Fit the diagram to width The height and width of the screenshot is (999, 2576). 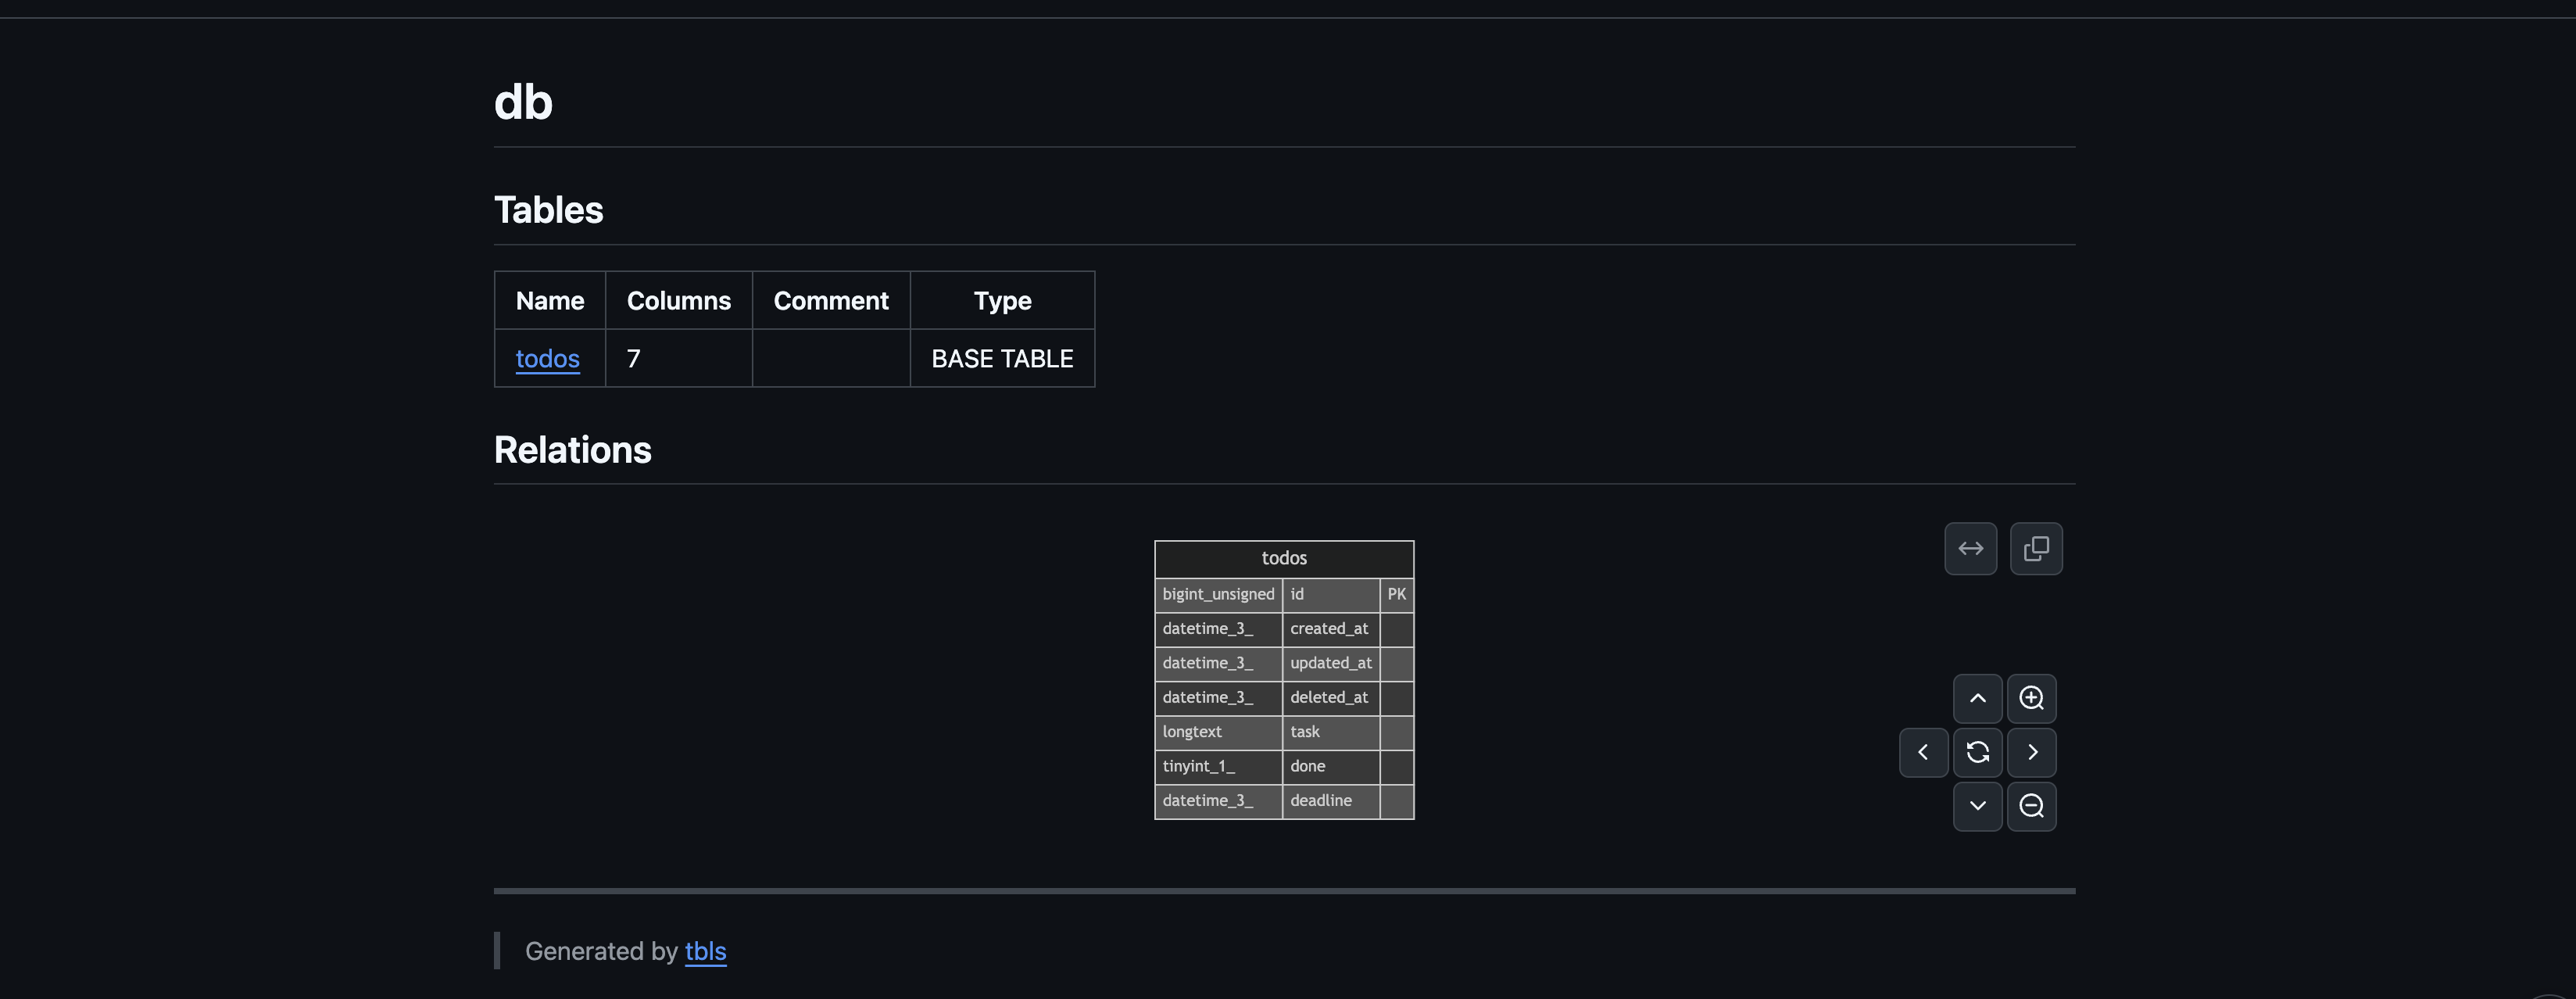click(1969, 548)
